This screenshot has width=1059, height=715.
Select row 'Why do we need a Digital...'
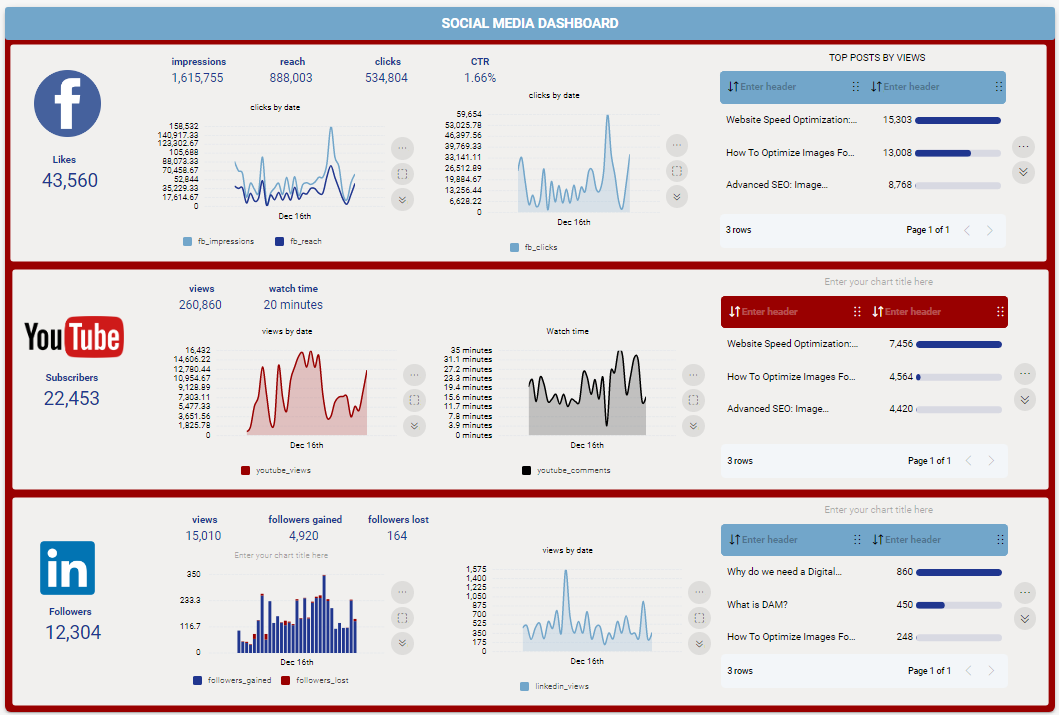pyautogui.click(x=864, y=571)
